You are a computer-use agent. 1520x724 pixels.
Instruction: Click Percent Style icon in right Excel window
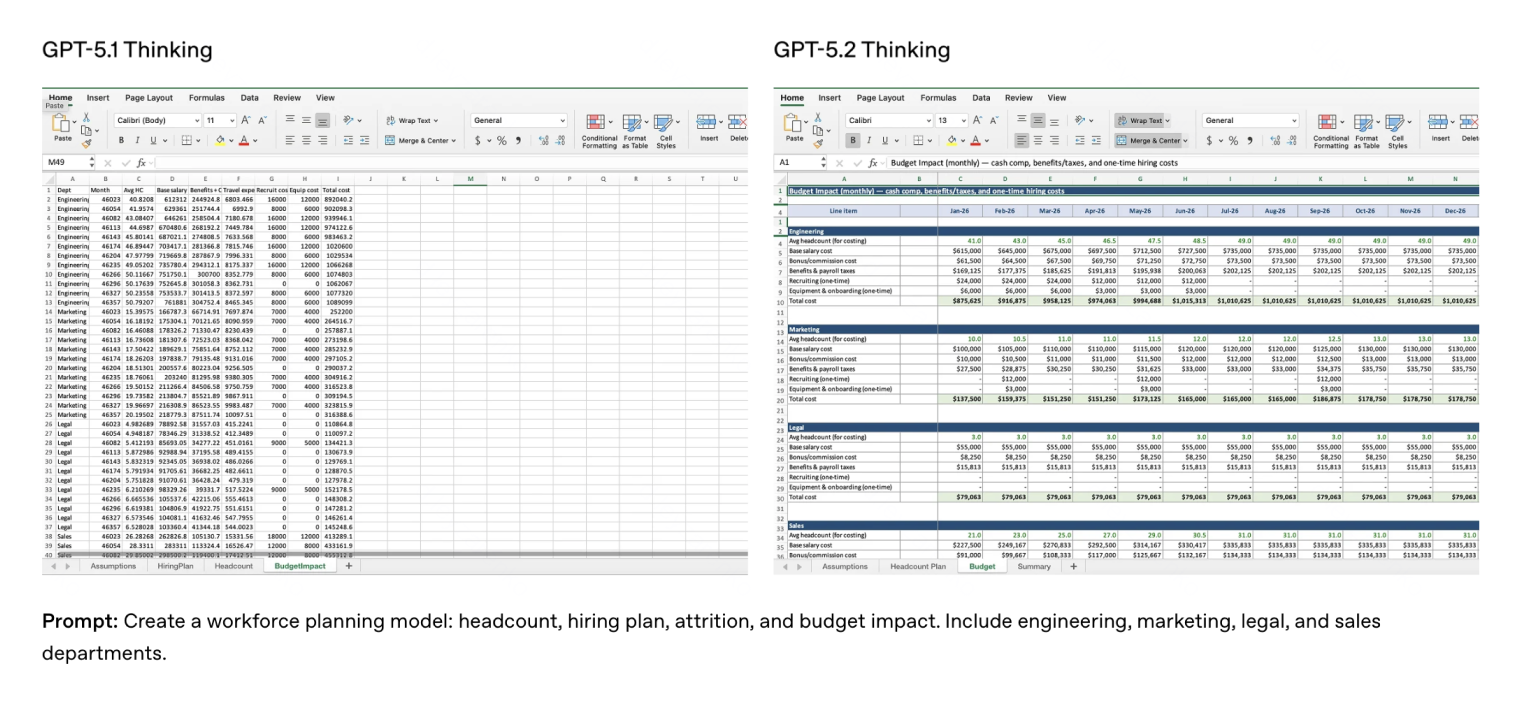[1231, 141]
